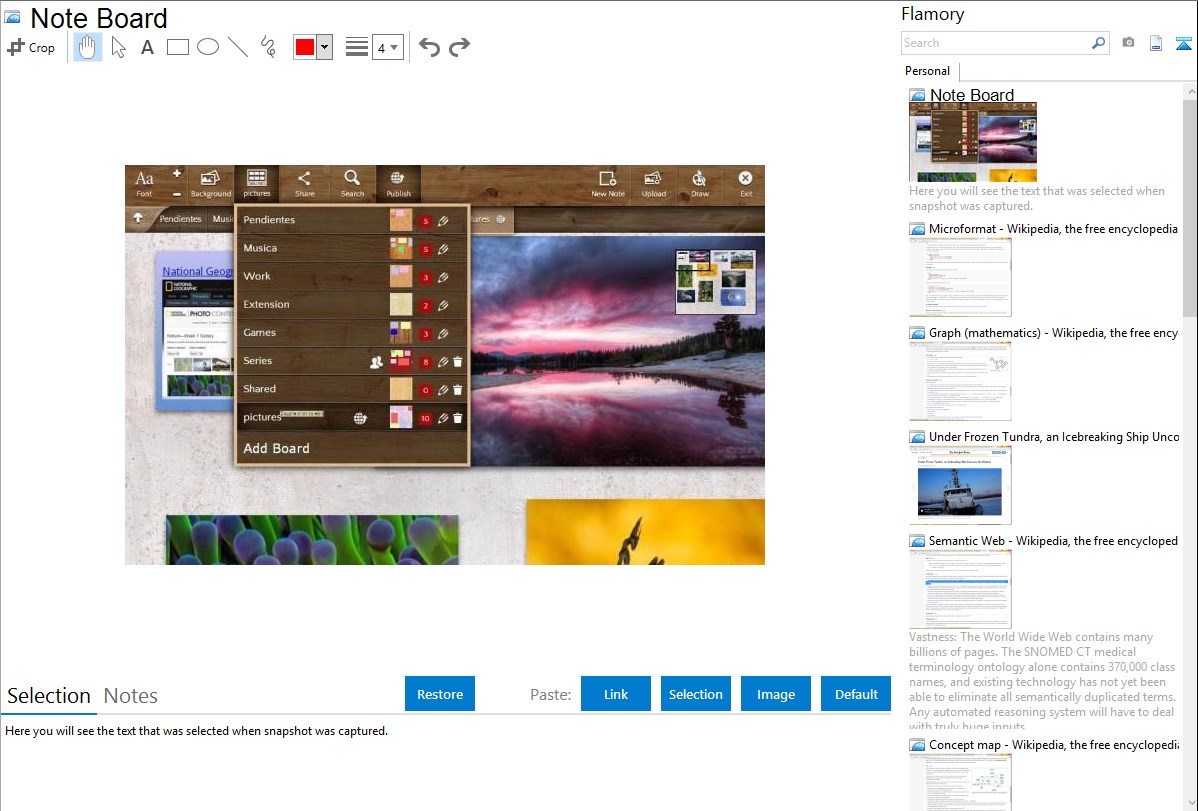Select the Crop tool
This screenshot has height=811, width=1198.
[x=31, y=47]
